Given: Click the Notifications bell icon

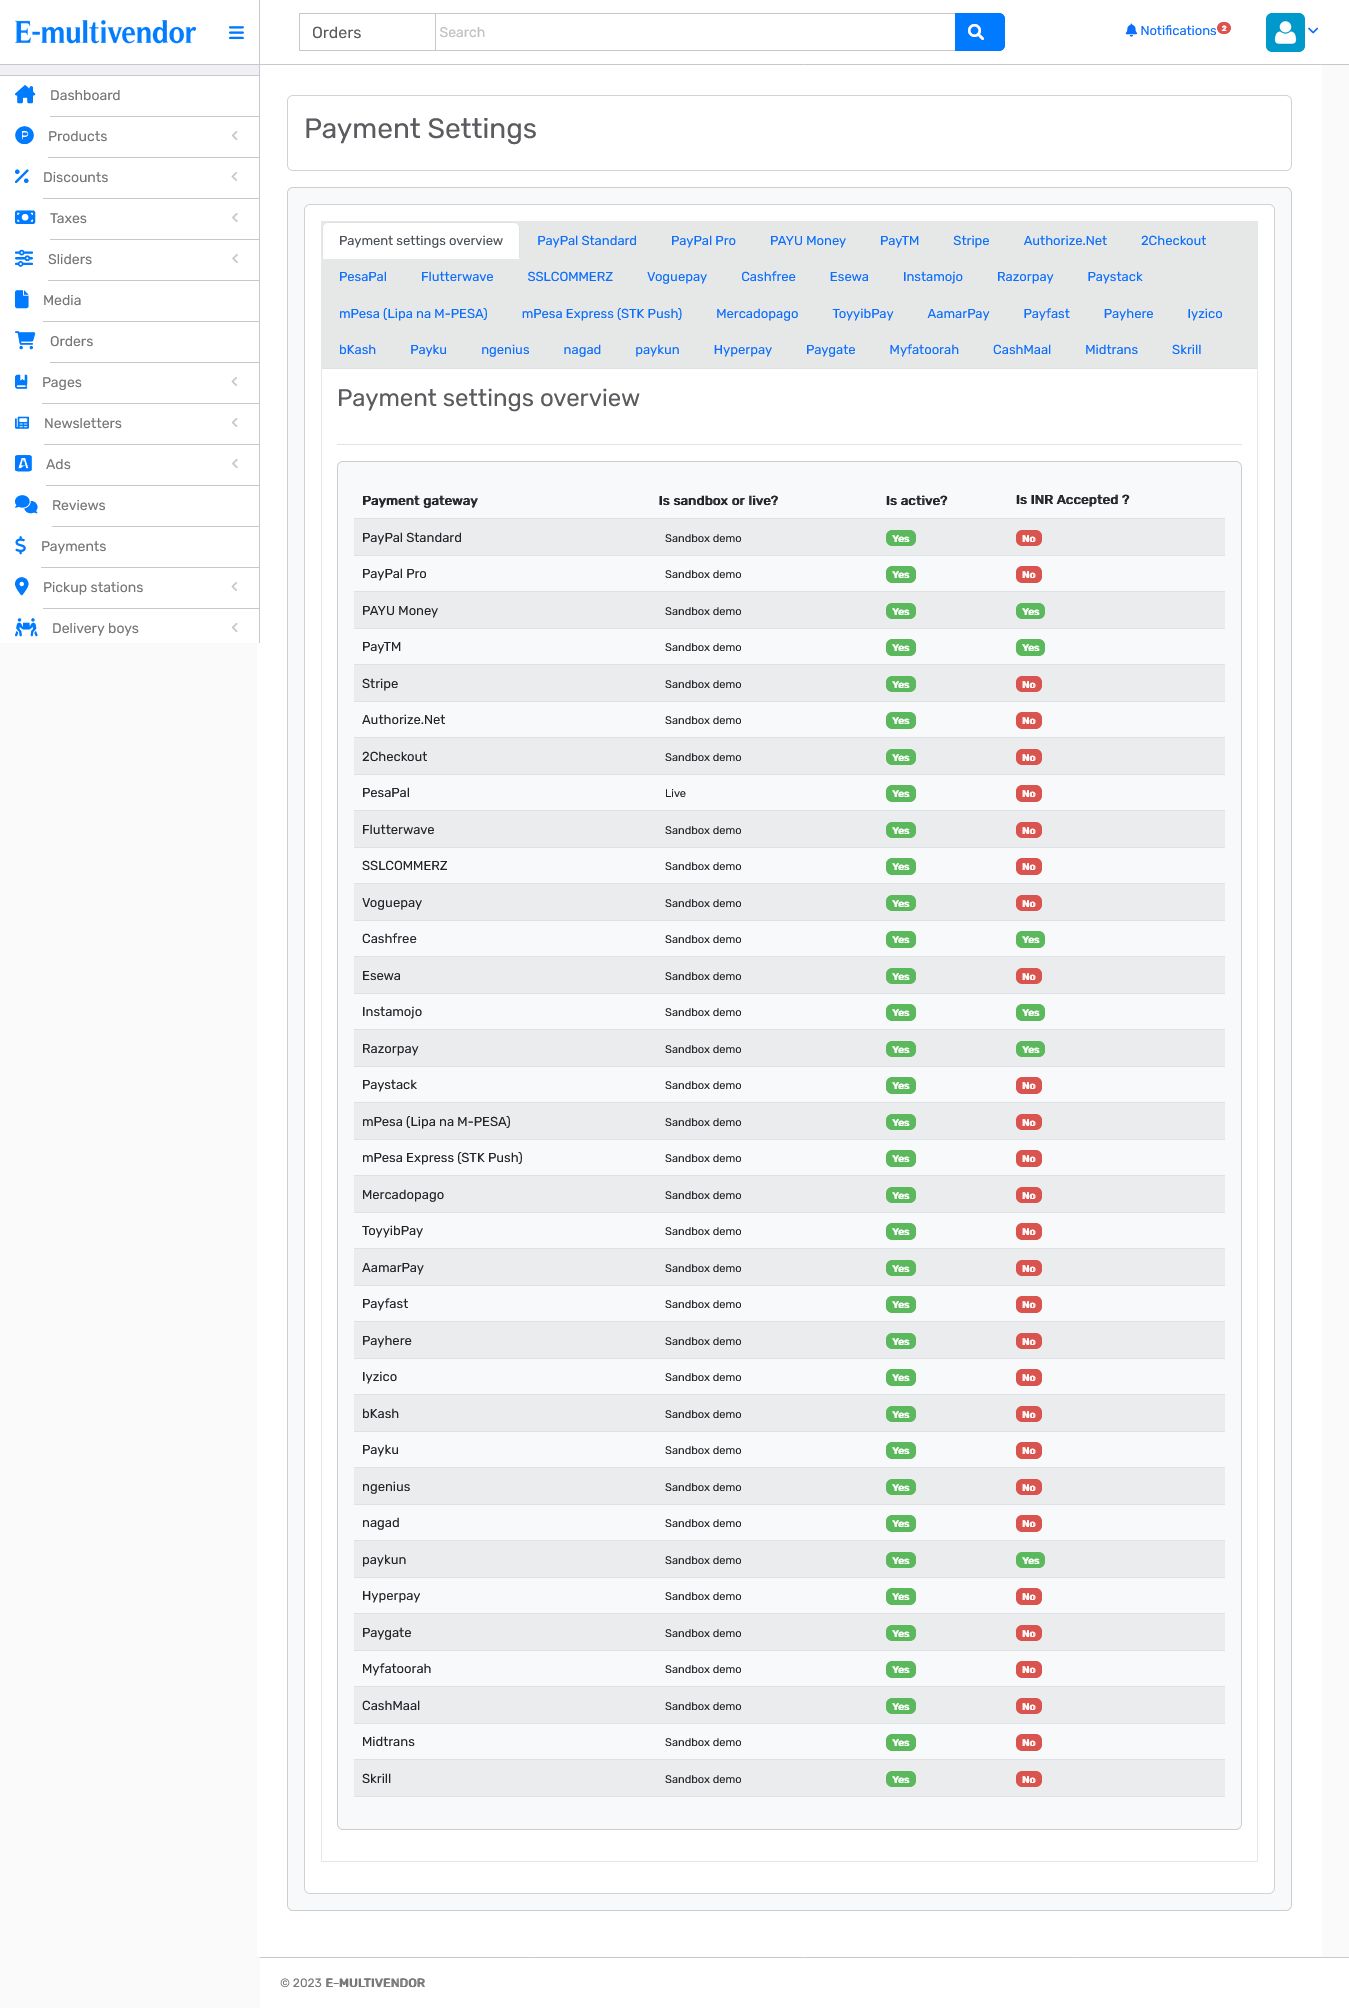Looking at the screenshot, I should pos(1131,31).
